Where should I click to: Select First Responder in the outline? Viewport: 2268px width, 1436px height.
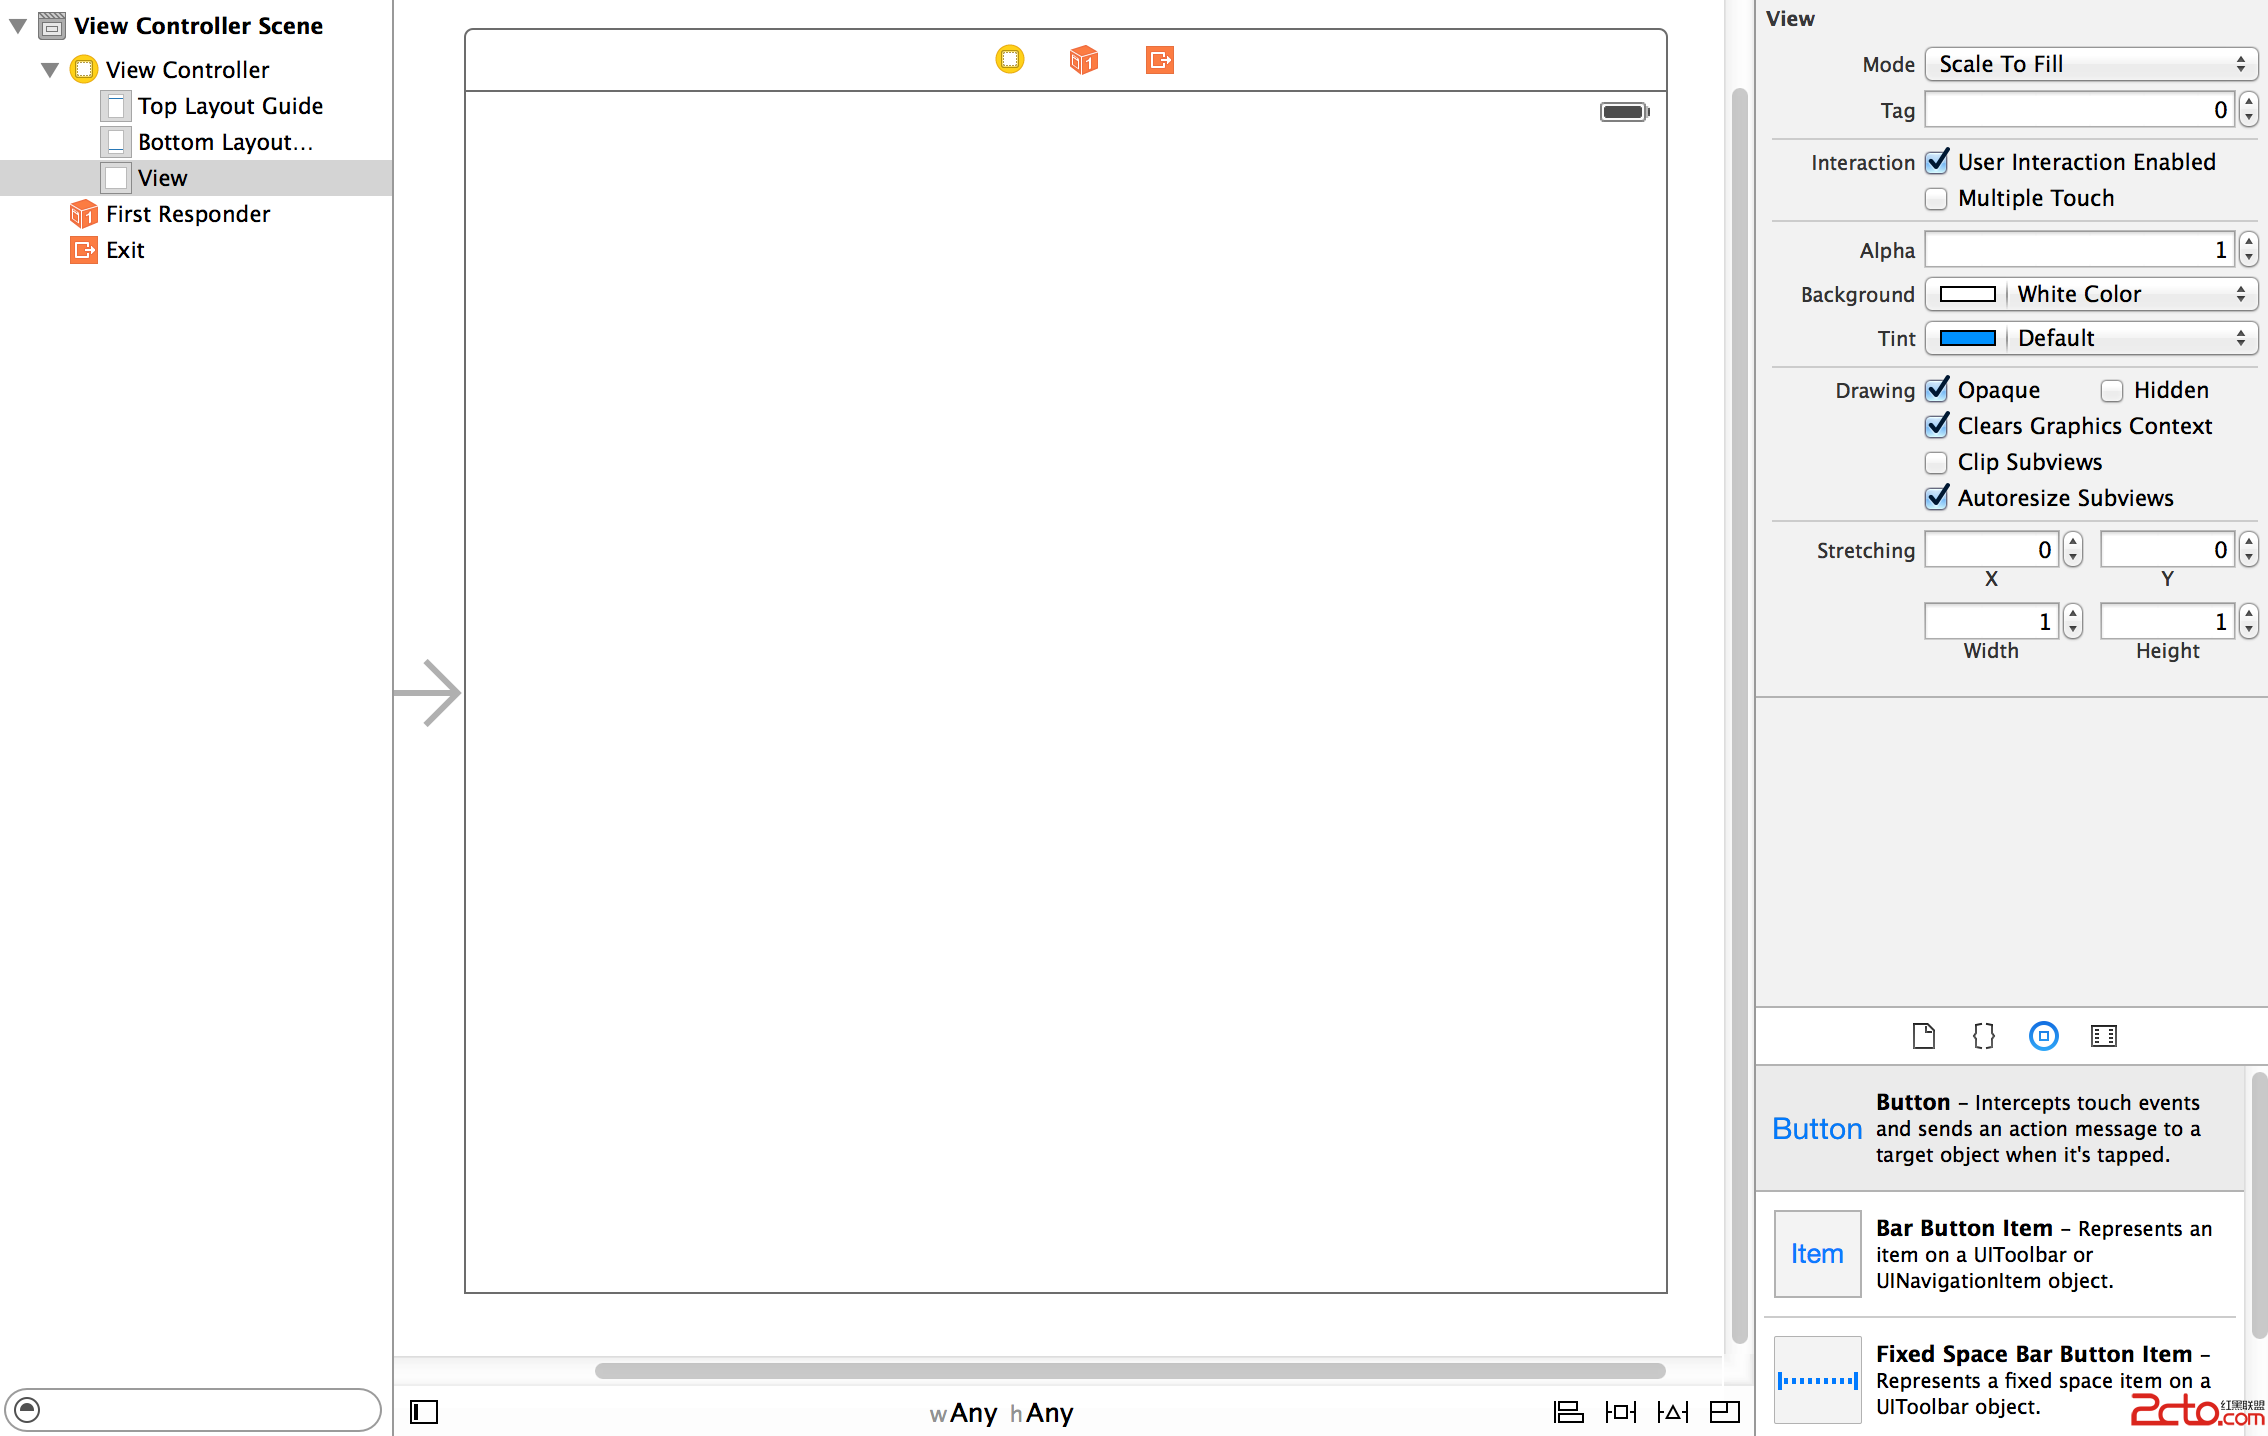188,214
